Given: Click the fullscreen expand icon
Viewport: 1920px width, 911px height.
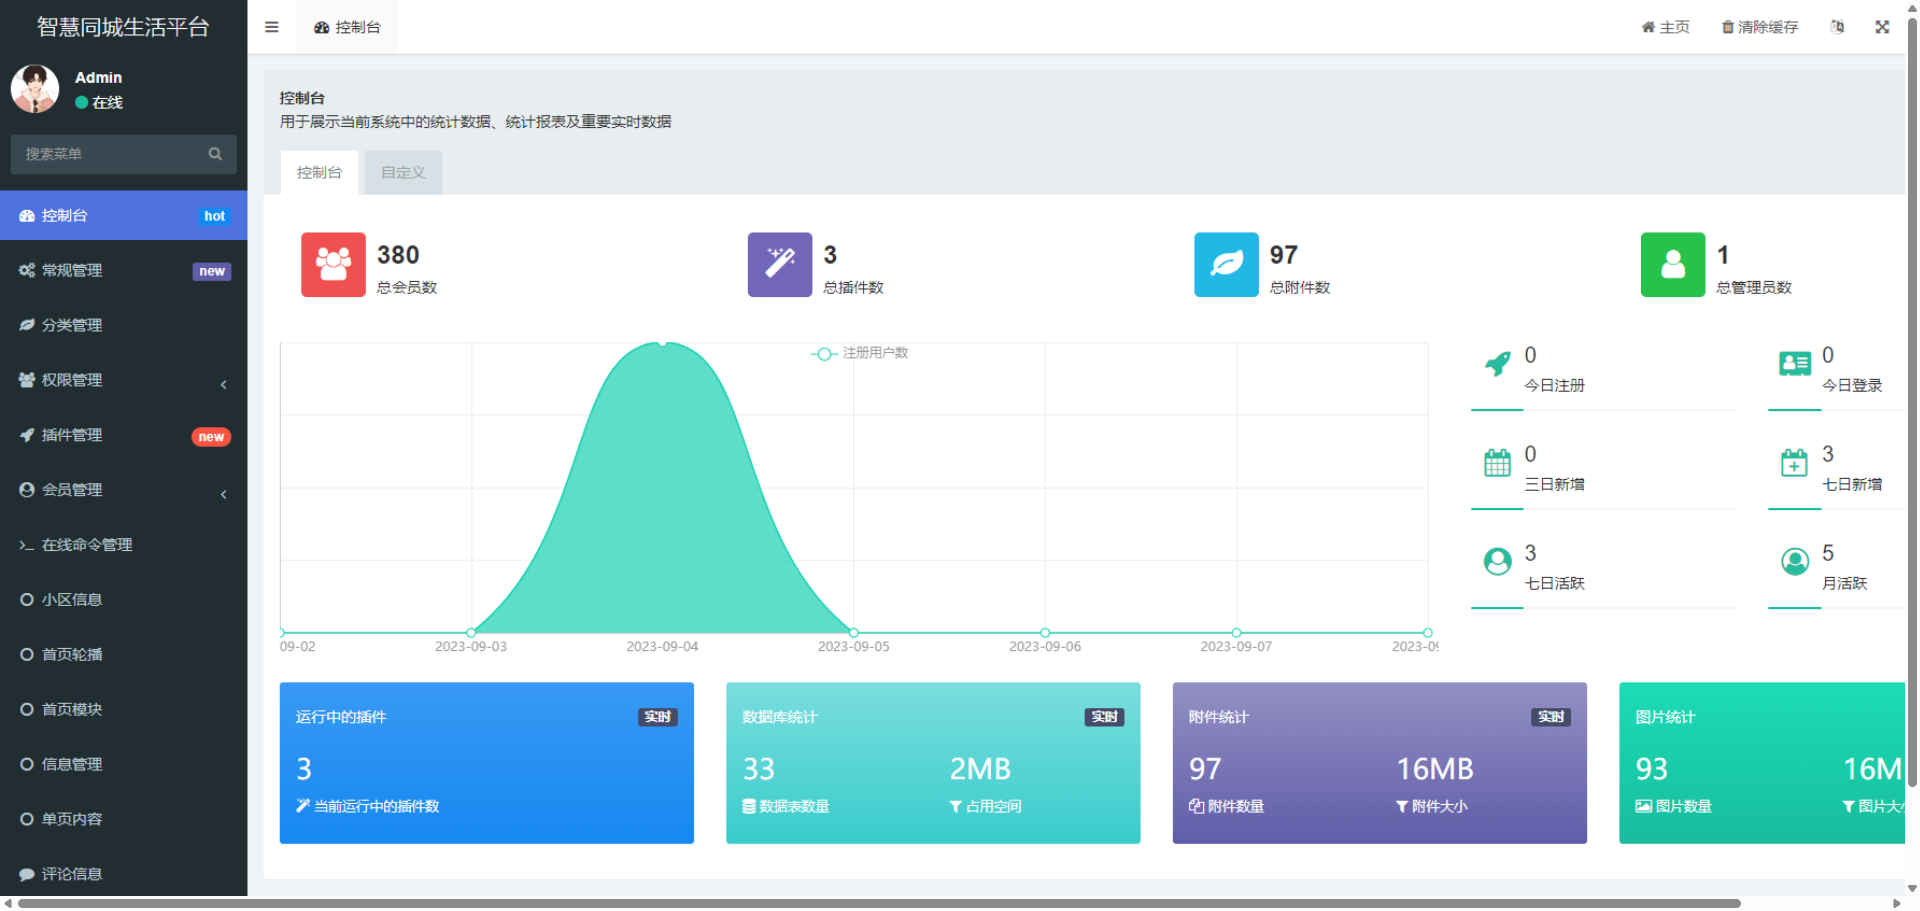Looking at the screenshot, I should (1882, 27).
